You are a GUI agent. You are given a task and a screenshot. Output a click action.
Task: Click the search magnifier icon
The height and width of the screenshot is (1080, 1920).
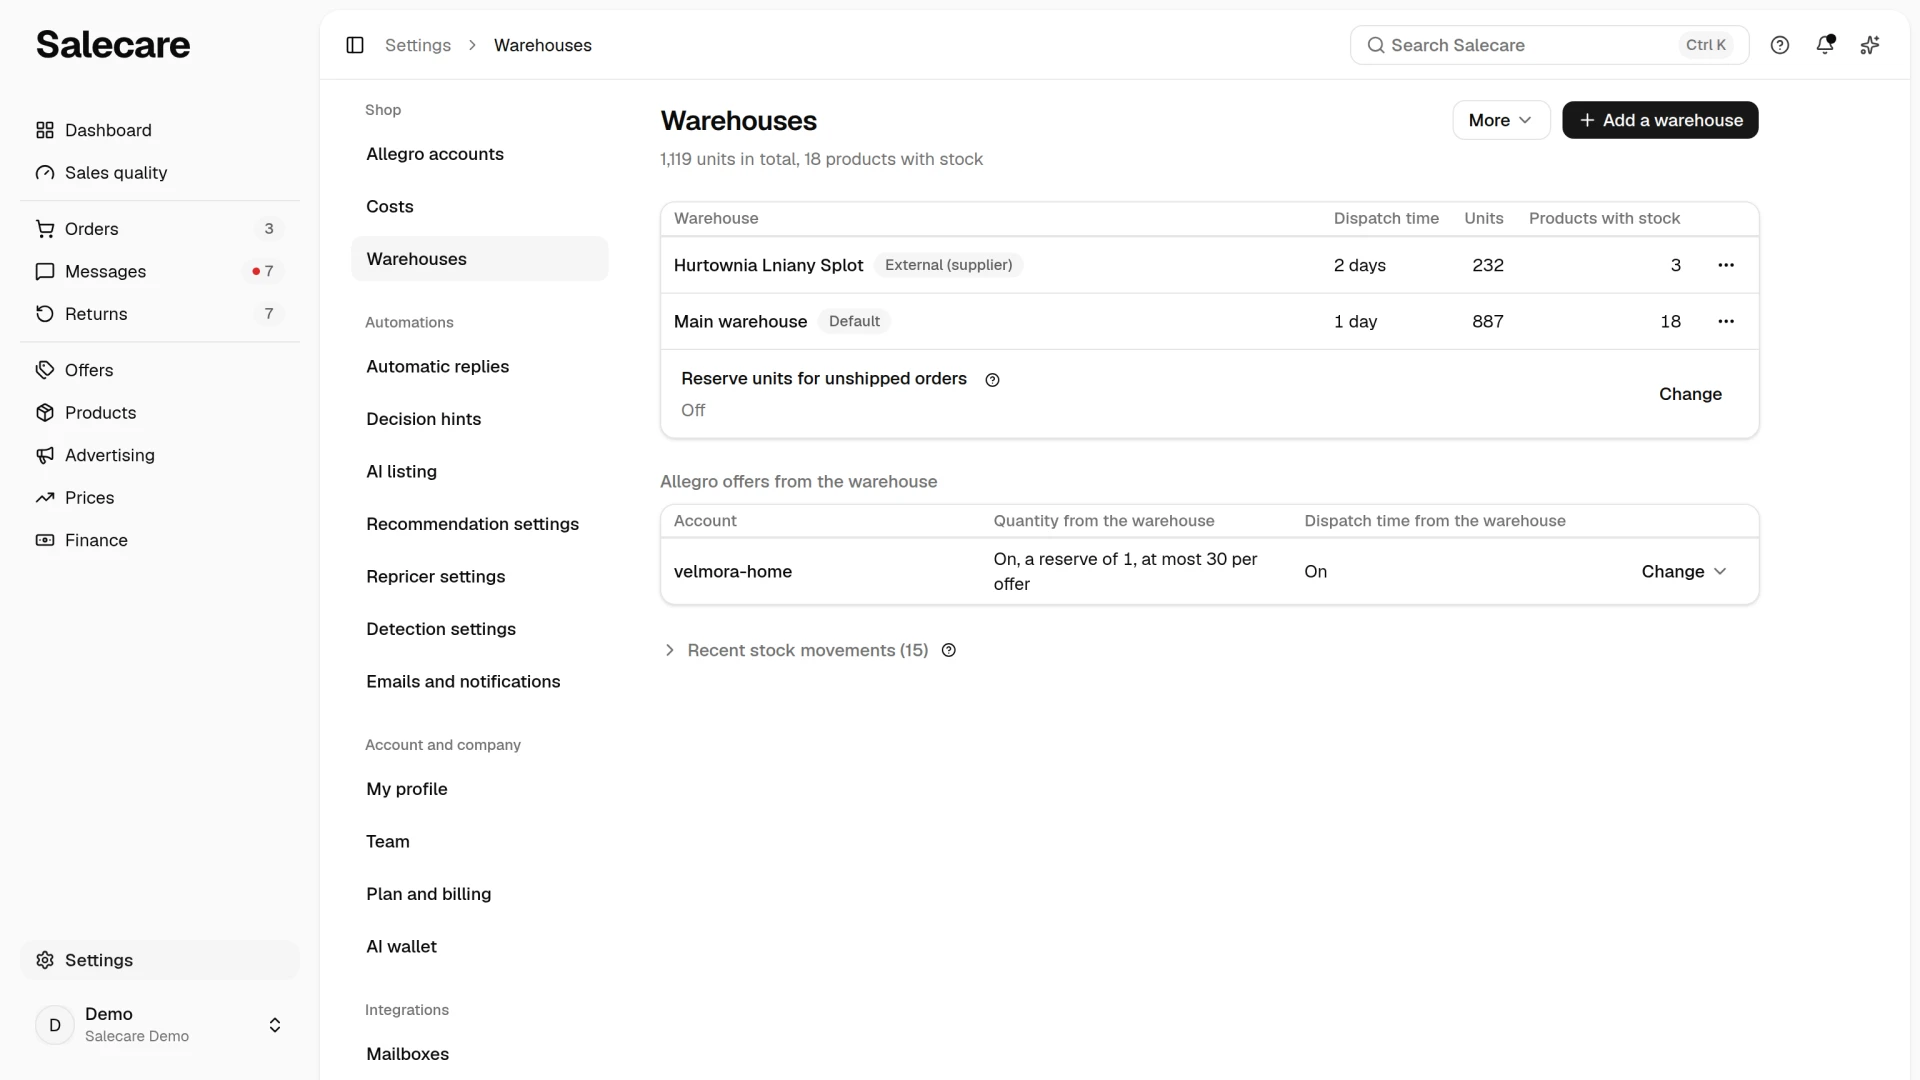[x=1376, y=45]
